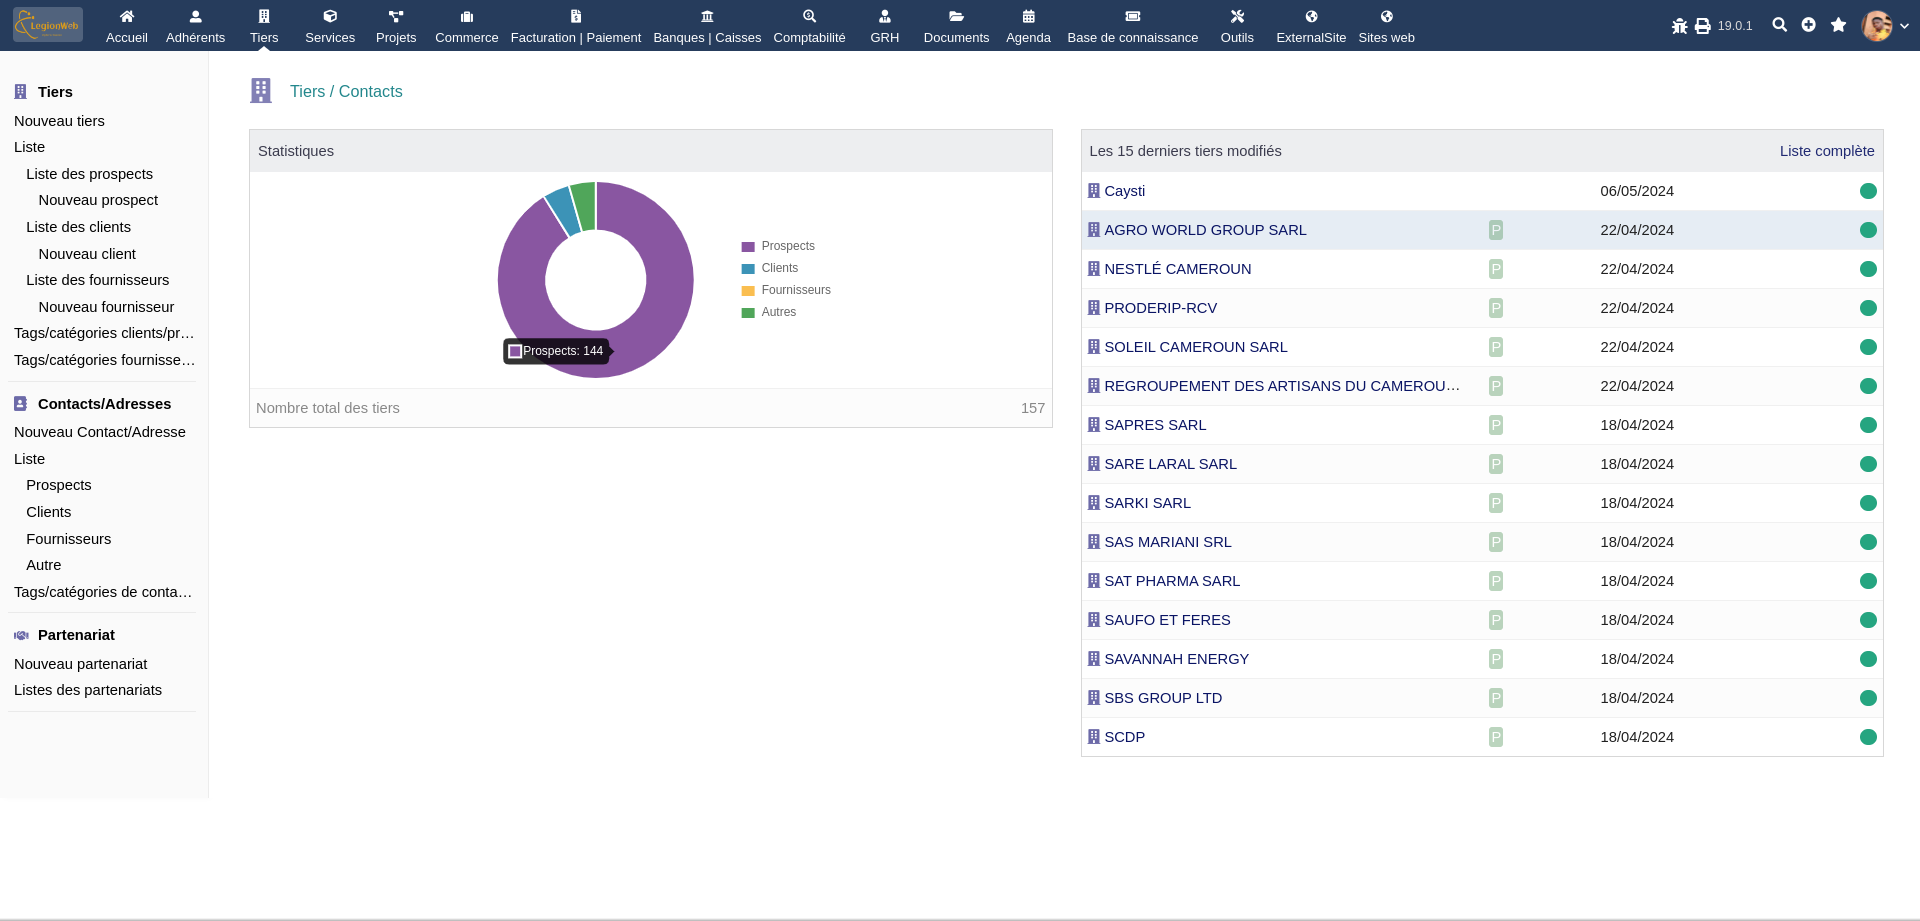Open SAVANNAH ENERGY record
This screenshot has height=921, width=1920.
click(1176, 659)
